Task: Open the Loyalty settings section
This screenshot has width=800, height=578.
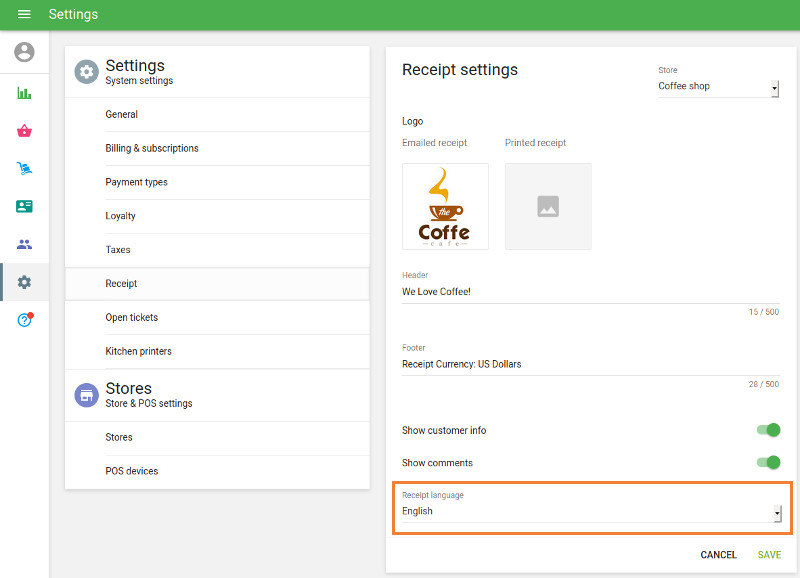Action: click(120, 216)
